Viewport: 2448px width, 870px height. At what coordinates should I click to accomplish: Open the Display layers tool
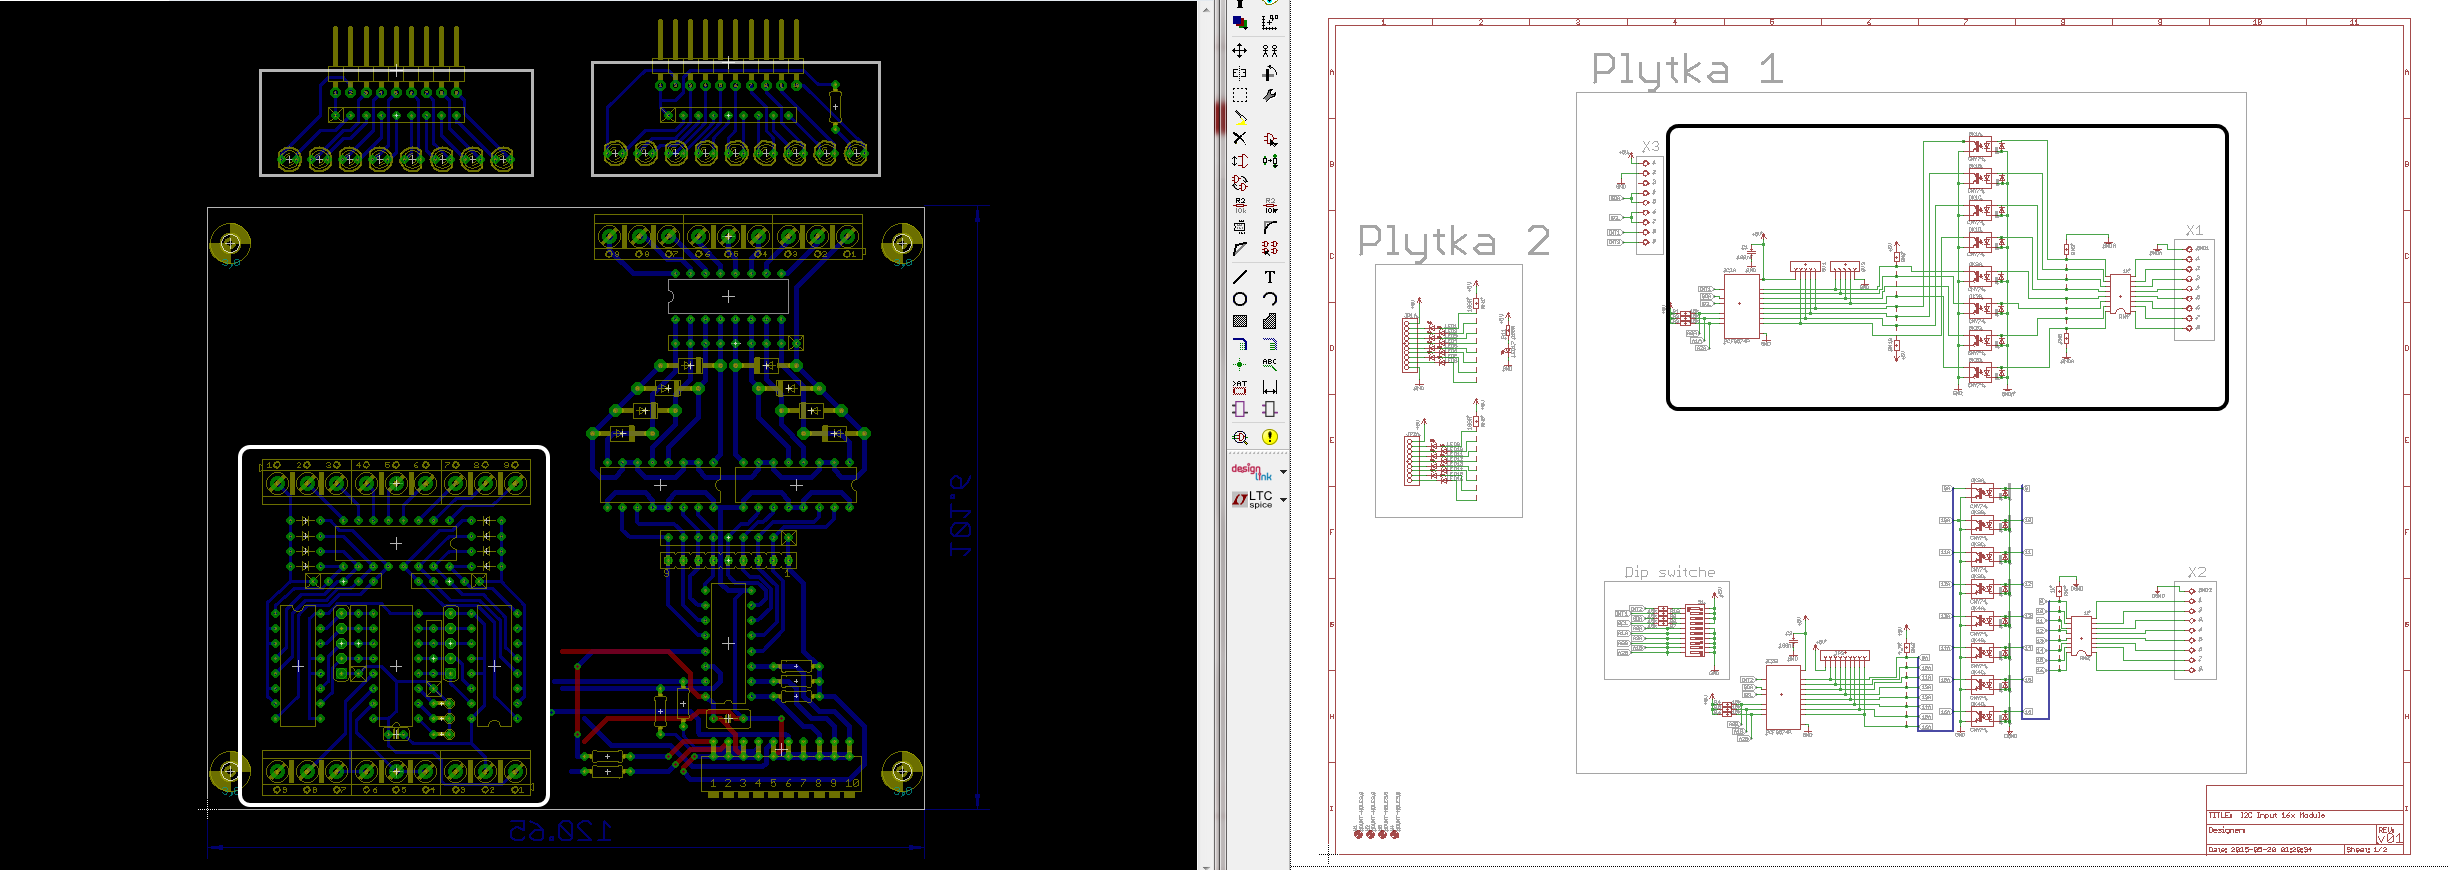pos(1240,22)
